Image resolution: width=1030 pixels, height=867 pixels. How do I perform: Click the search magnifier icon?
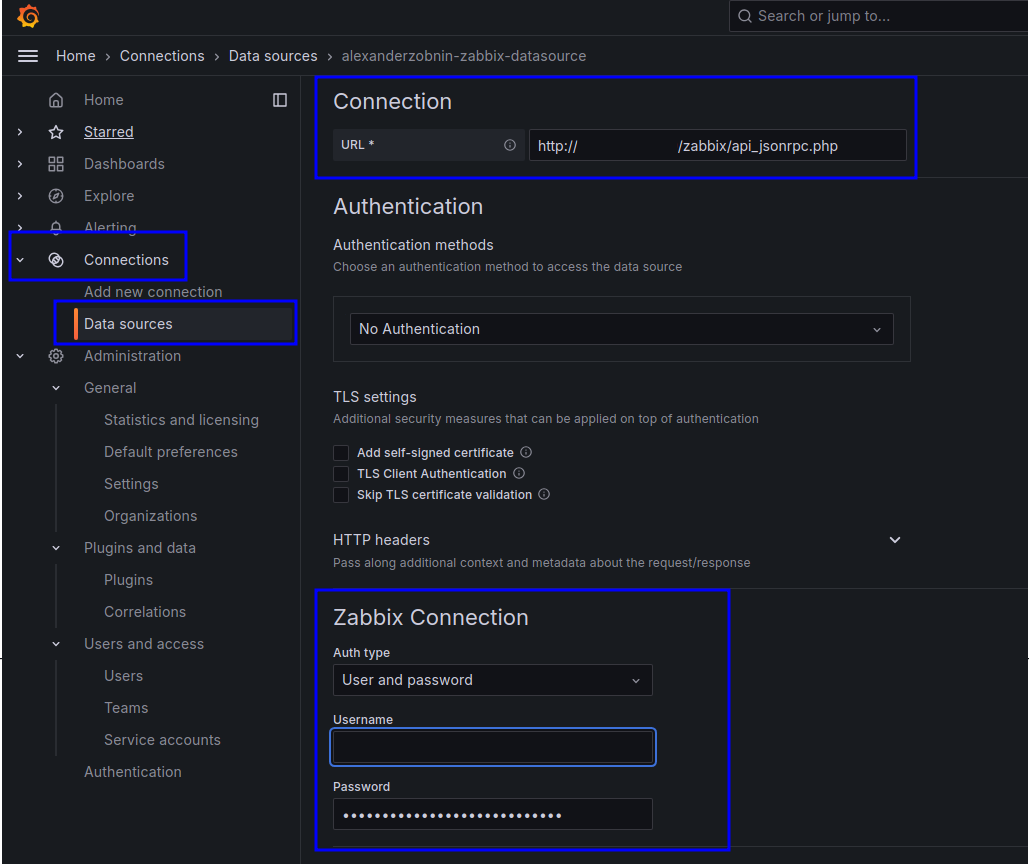(744, 16)
